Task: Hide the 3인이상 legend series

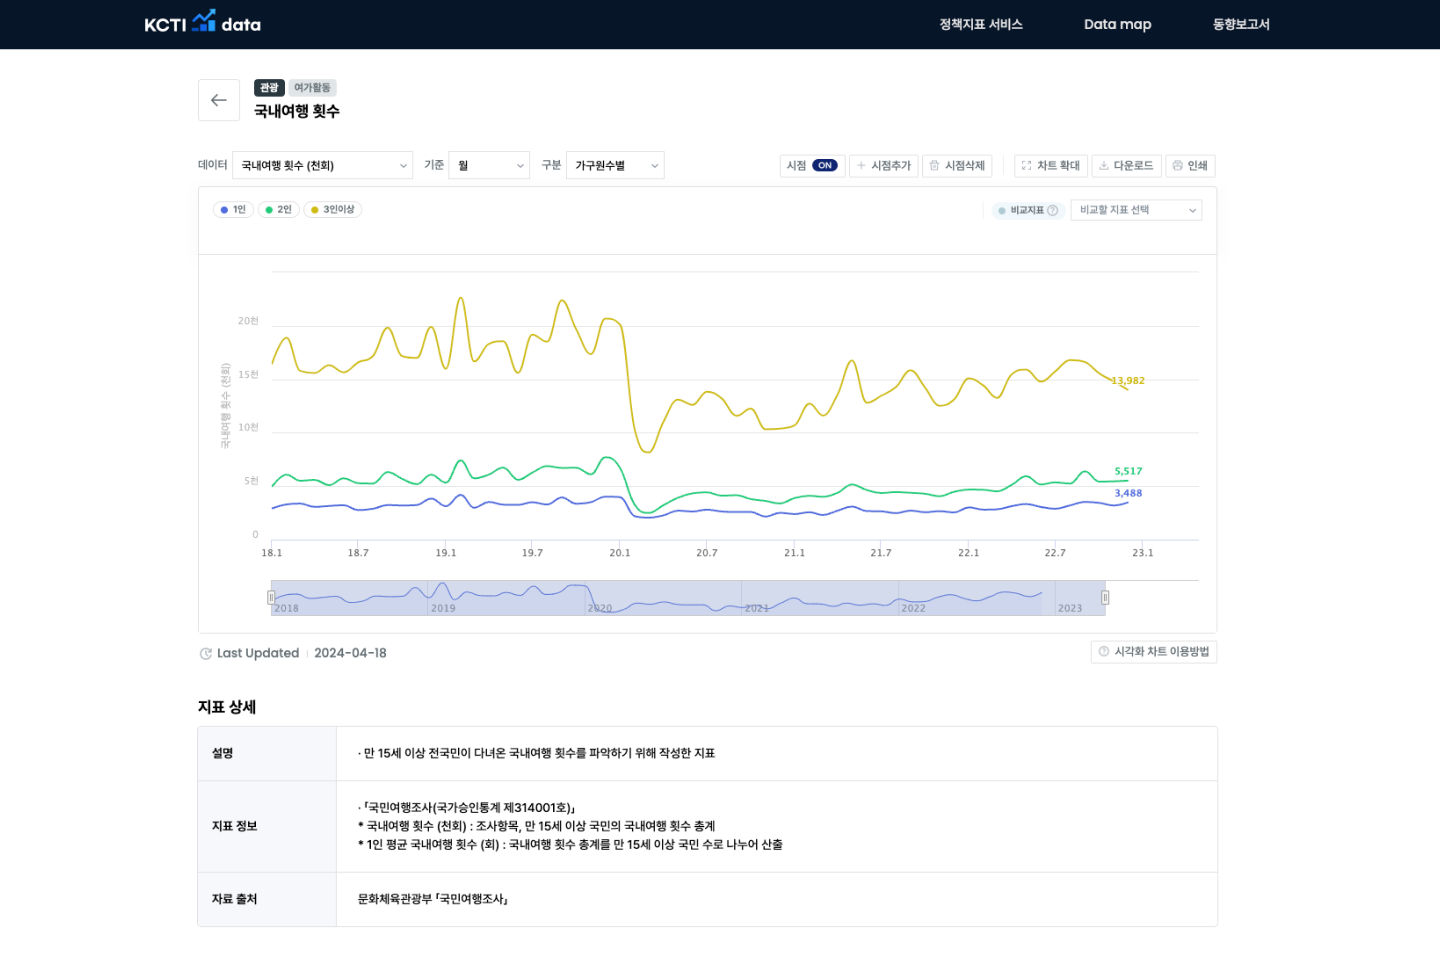Action: click(332, 210)
